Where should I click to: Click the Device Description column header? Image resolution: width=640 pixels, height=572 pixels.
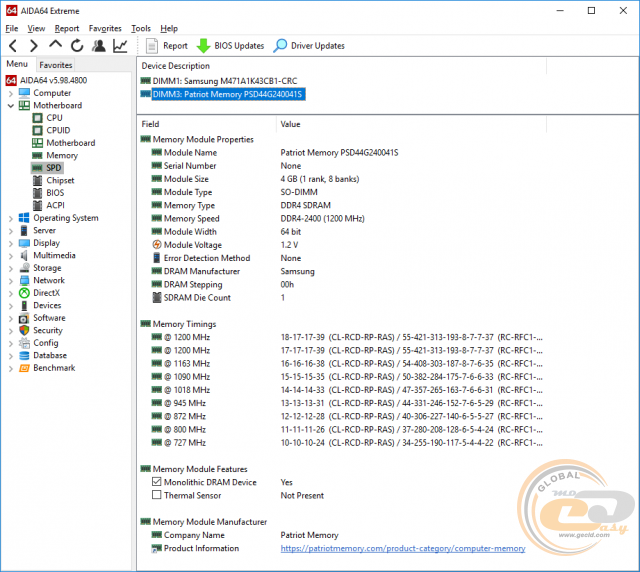click(x=342, y=66)
